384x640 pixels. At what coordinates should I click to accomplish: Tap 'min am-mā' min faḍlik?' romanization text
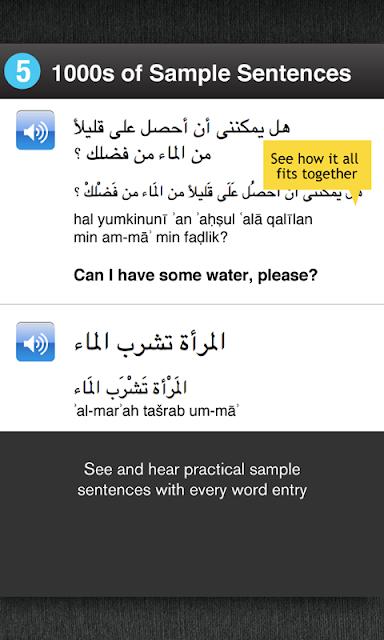151,237
